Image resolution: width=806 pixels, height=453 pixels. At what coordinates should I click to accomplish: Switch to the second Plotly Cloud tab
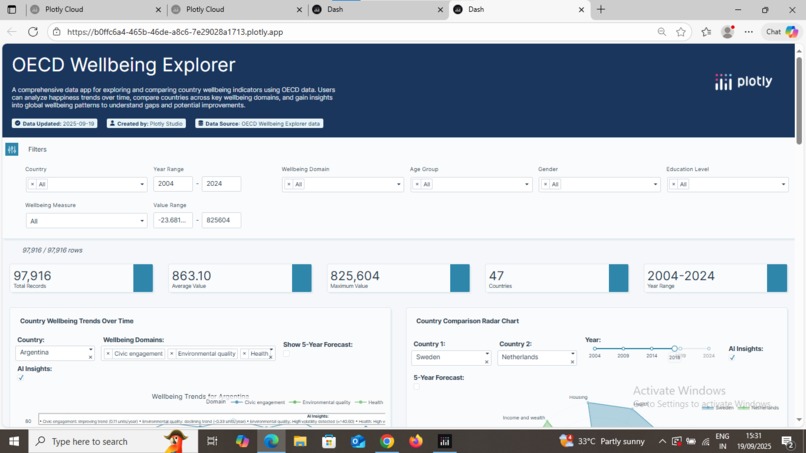click(237, 9)
